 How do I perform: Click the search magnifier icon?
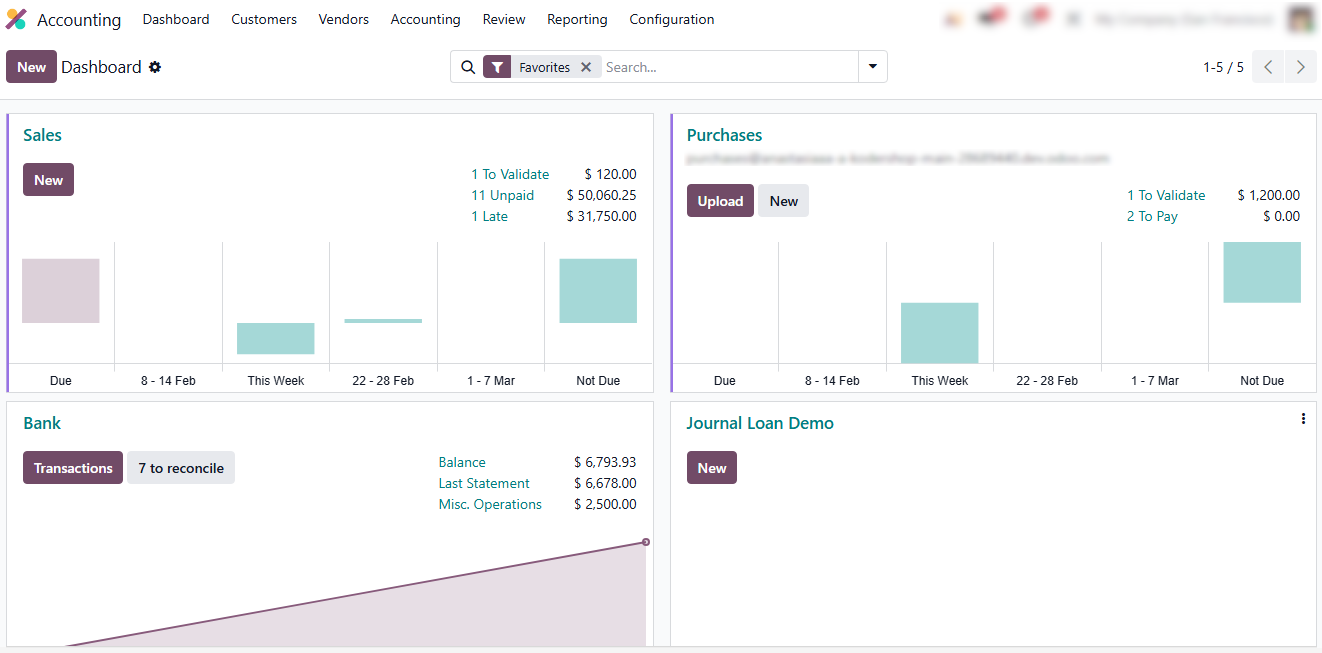[x=468, y=67]
